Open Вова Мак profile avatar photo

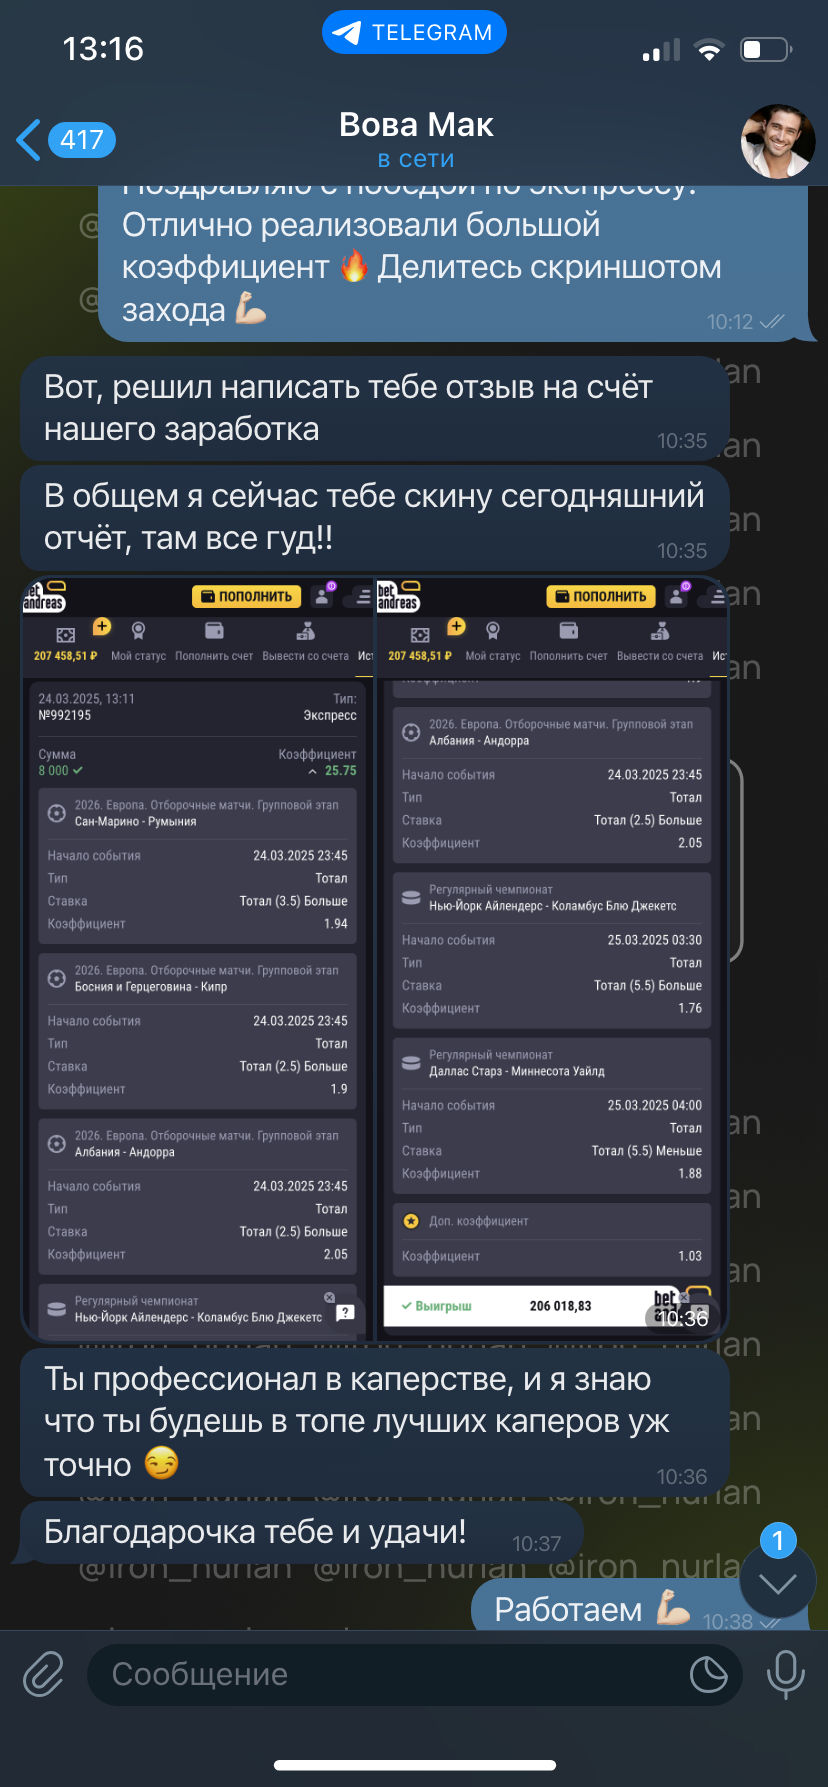[777, 140]
